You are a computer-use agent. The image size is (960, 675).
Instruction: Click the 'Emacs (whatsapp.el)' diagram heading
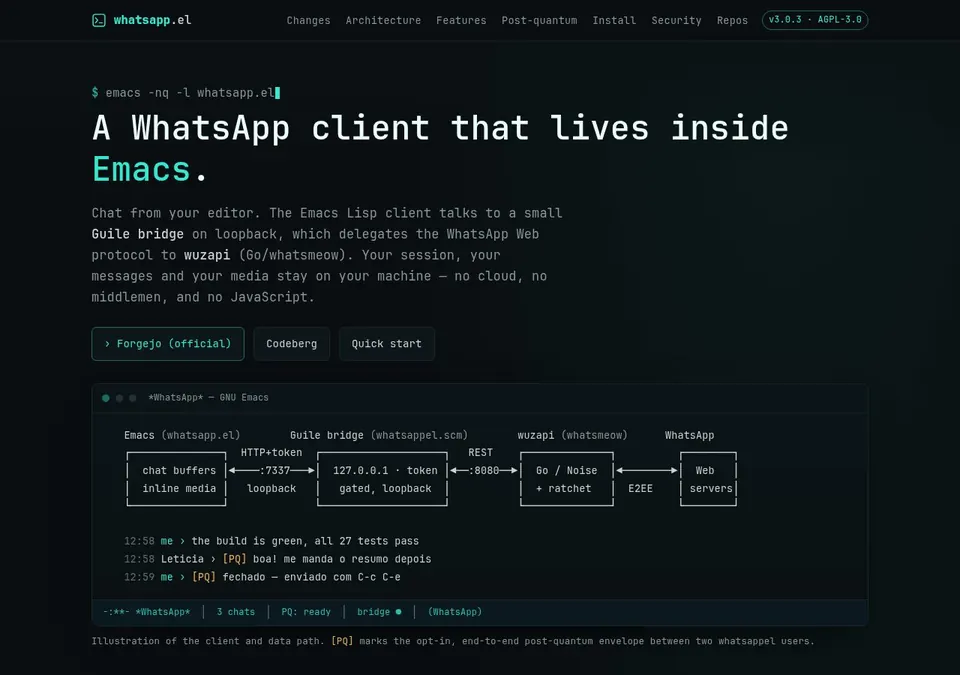[x=182, y=436]
